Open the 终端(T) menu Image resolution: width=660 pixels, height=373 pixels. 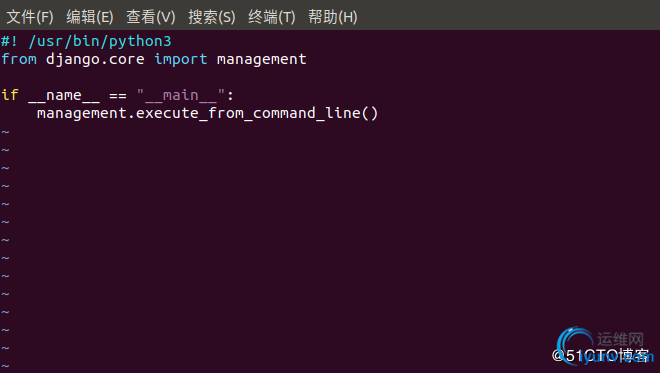[x=271, y=17]
